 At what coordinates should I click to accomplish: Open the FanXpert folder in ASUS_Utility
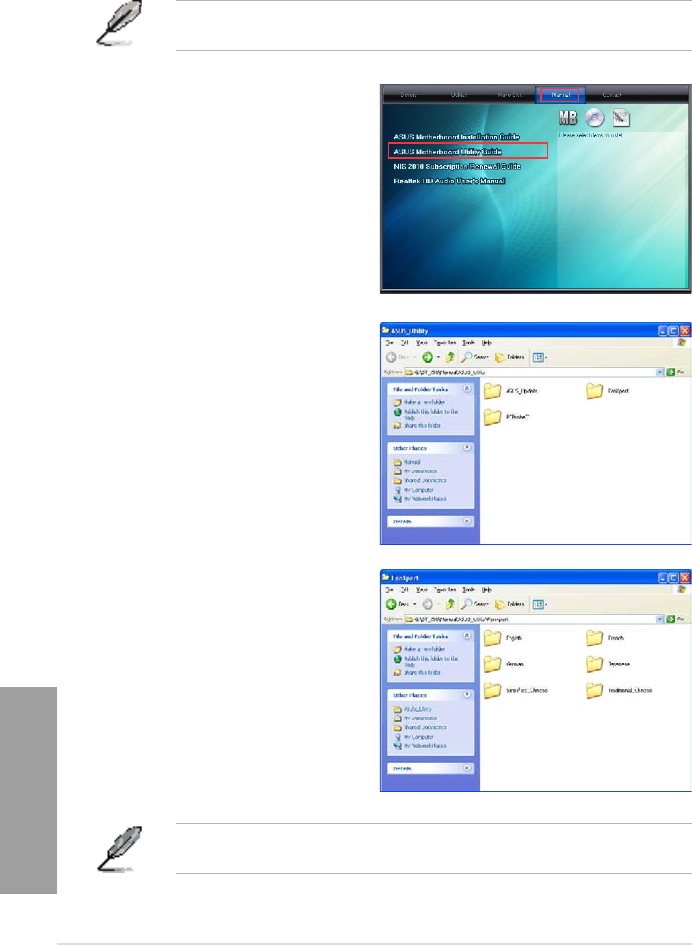608,391
